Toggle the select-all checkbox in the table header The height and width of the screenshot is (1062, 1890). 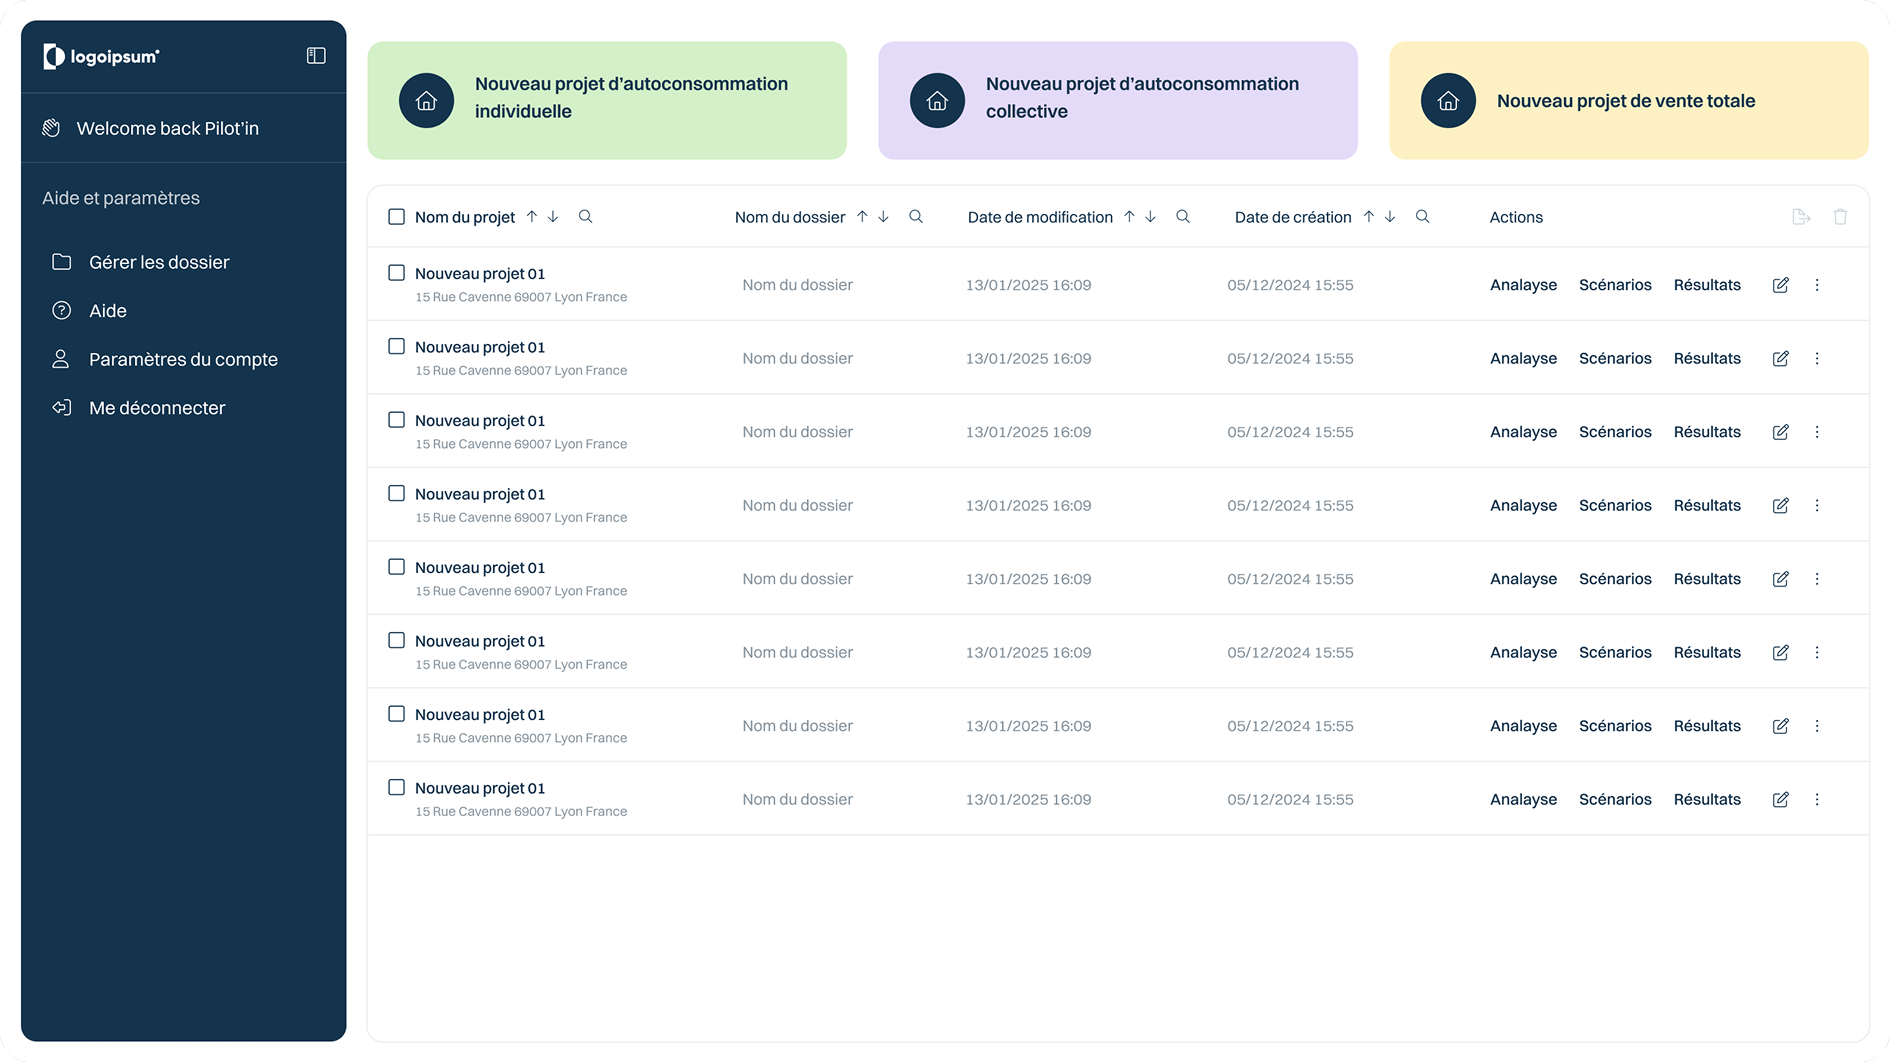tap(396, 217)
